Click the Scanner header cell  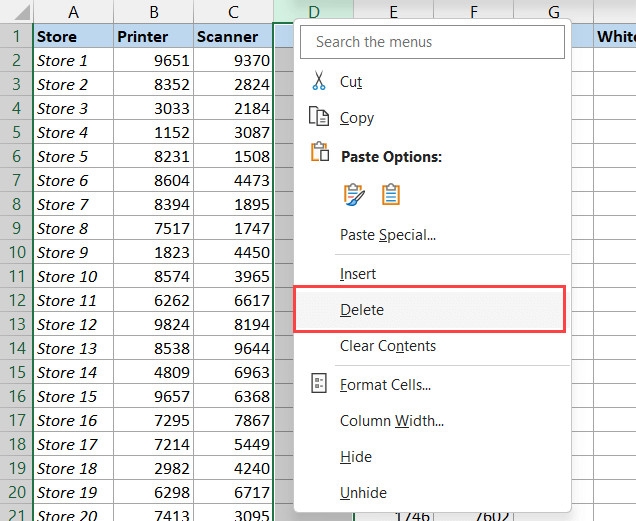233,36
